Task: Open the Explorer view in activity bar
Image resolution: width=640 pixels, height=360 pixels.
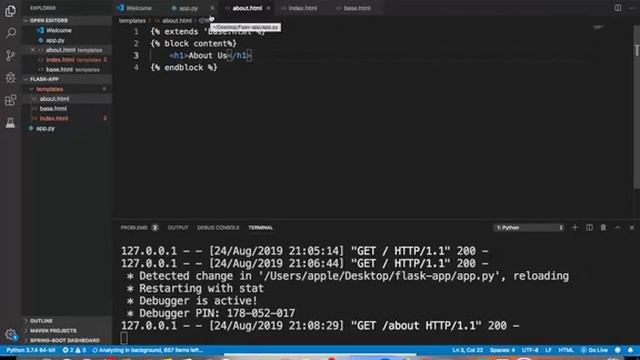Action: pos(11,11)
